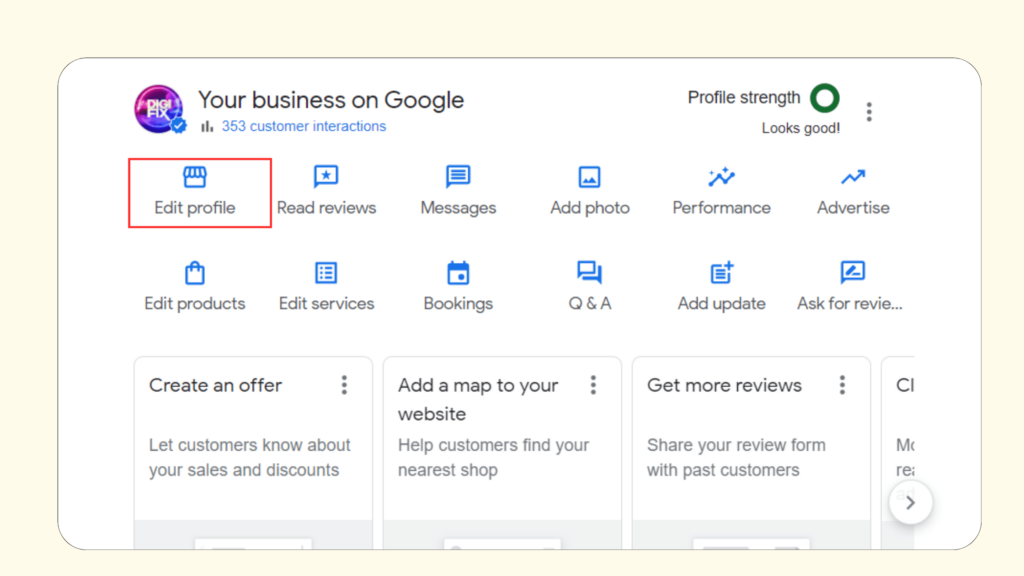This screenshot has width=1024, height=576.
Task: Open options menu on Add a map card
Action: (593, 385)
